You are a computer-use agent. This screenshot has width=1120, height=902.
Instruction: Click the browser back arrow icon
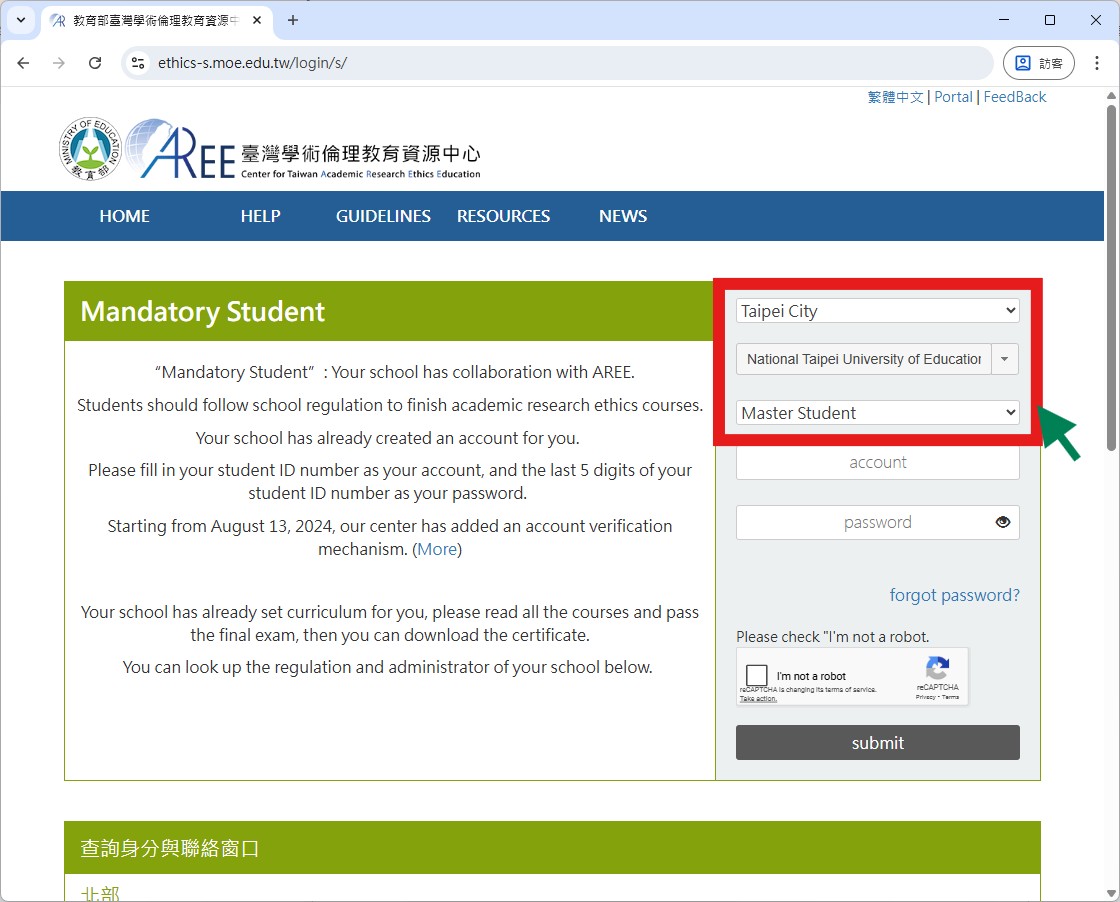(23, 62)
